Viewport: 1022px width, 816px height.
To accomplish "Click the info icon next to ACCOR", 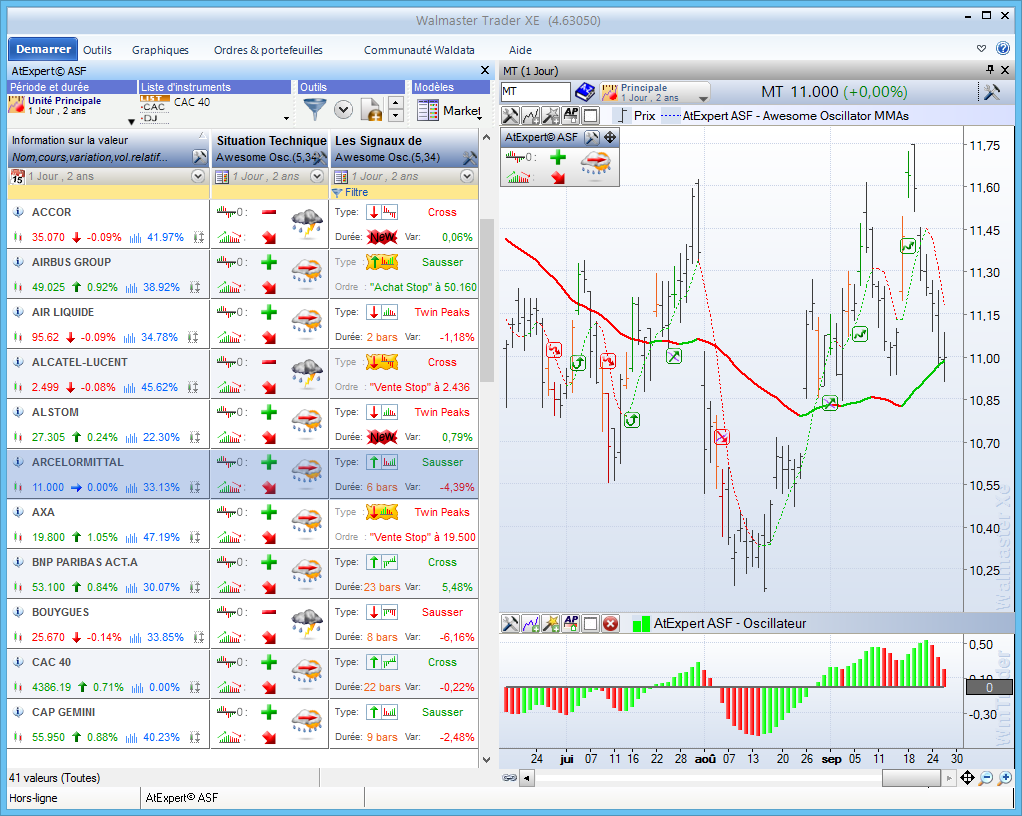I will click(18, 212).
